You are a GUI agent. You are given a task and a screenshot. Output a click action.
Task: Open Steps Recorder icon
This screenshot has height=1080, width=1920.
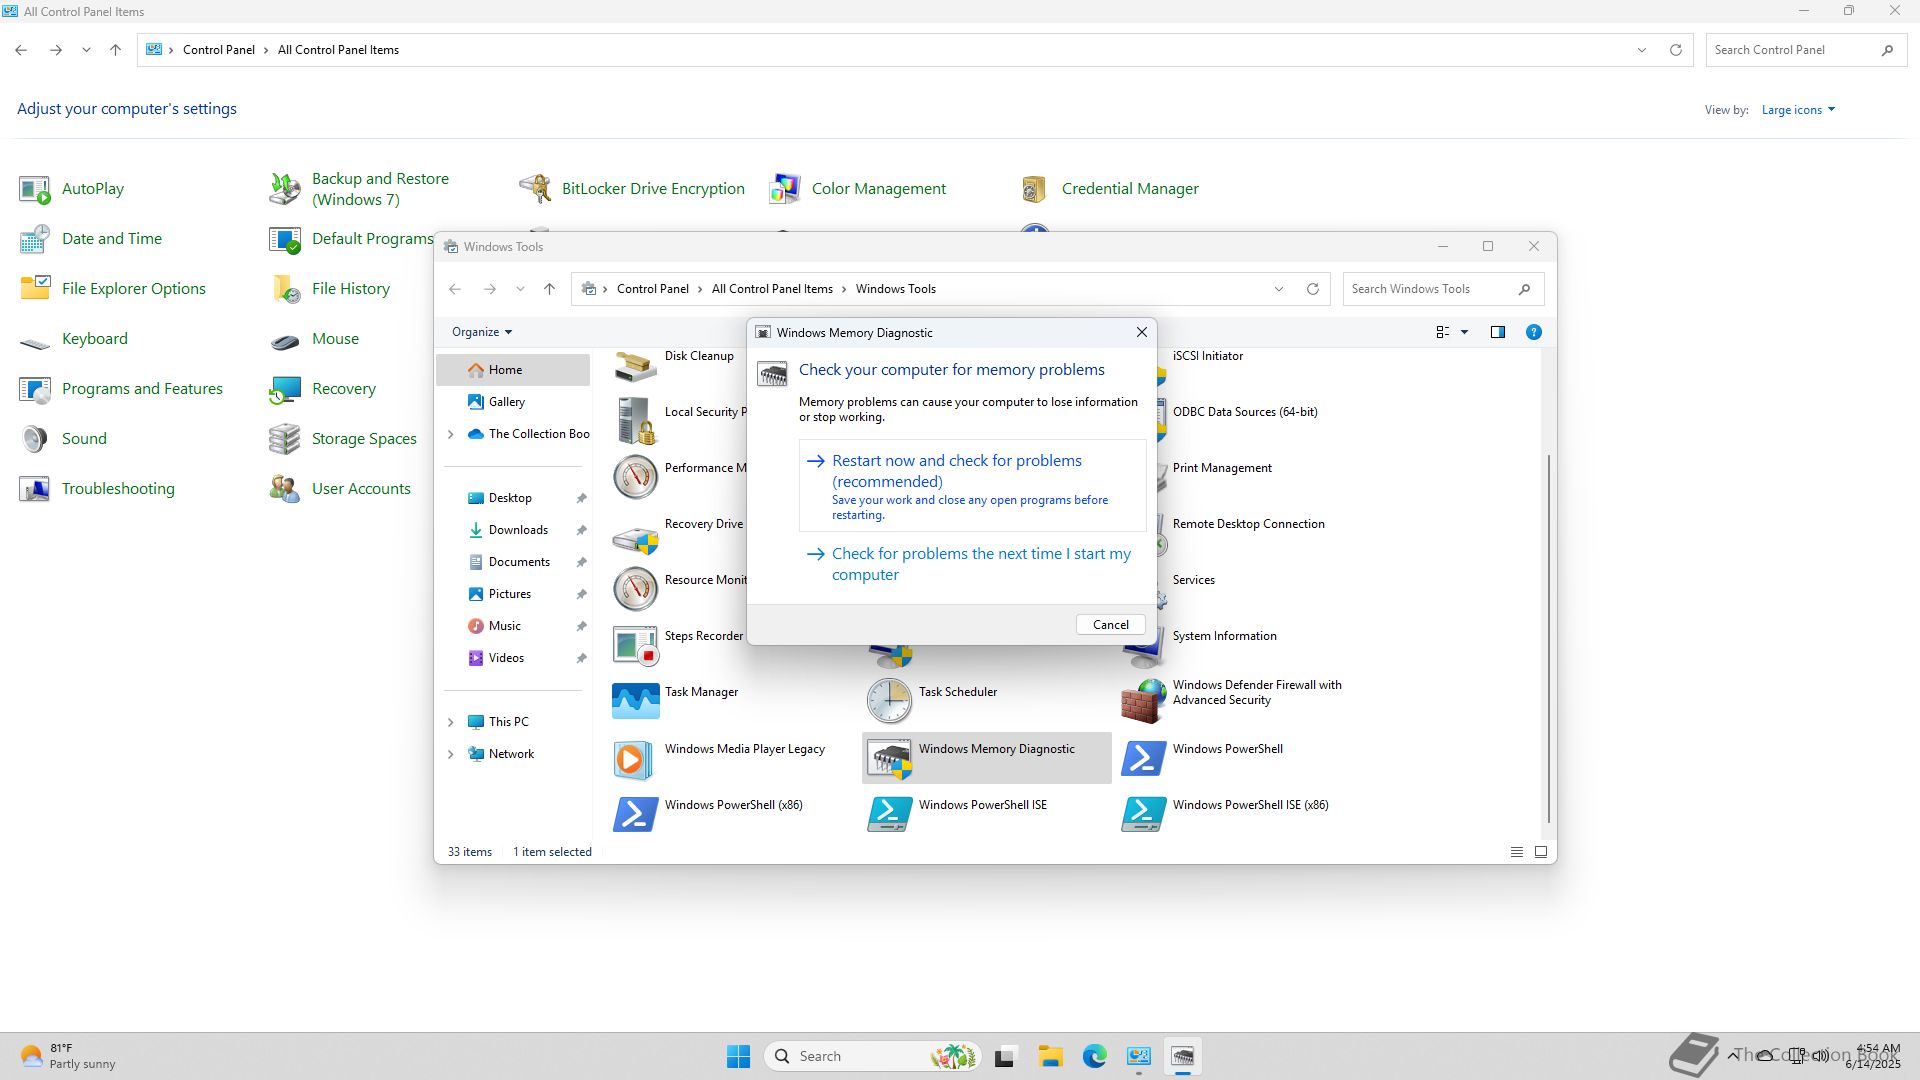[635, 645]
